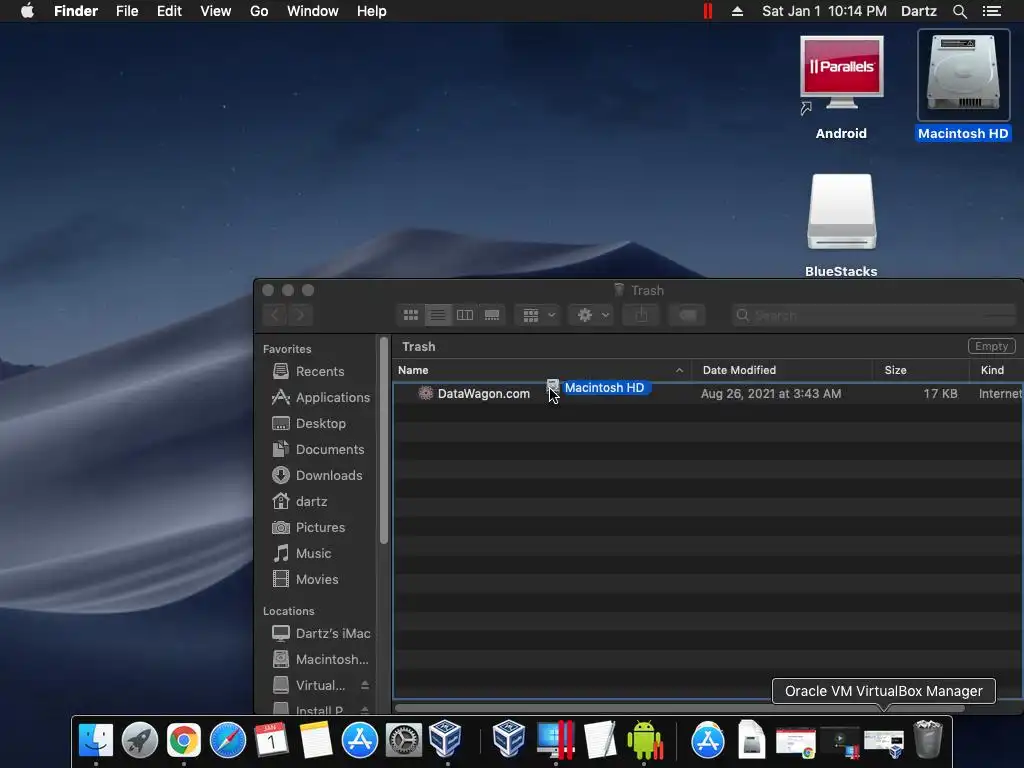Viewport: 1024px width, 768px height.
Task: Click the Parallels menu bar icon
Action: [x=708, y=11]
